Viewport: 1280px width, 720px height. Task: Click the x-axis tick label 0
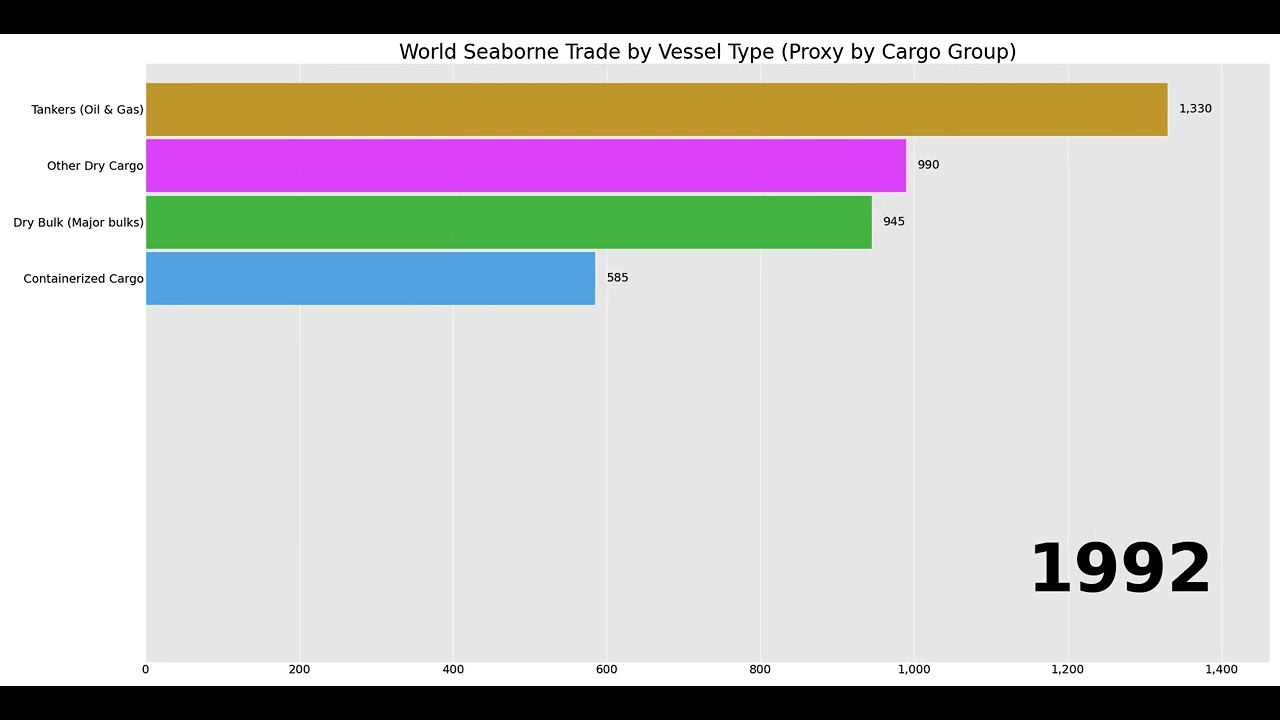click(145, 670)
